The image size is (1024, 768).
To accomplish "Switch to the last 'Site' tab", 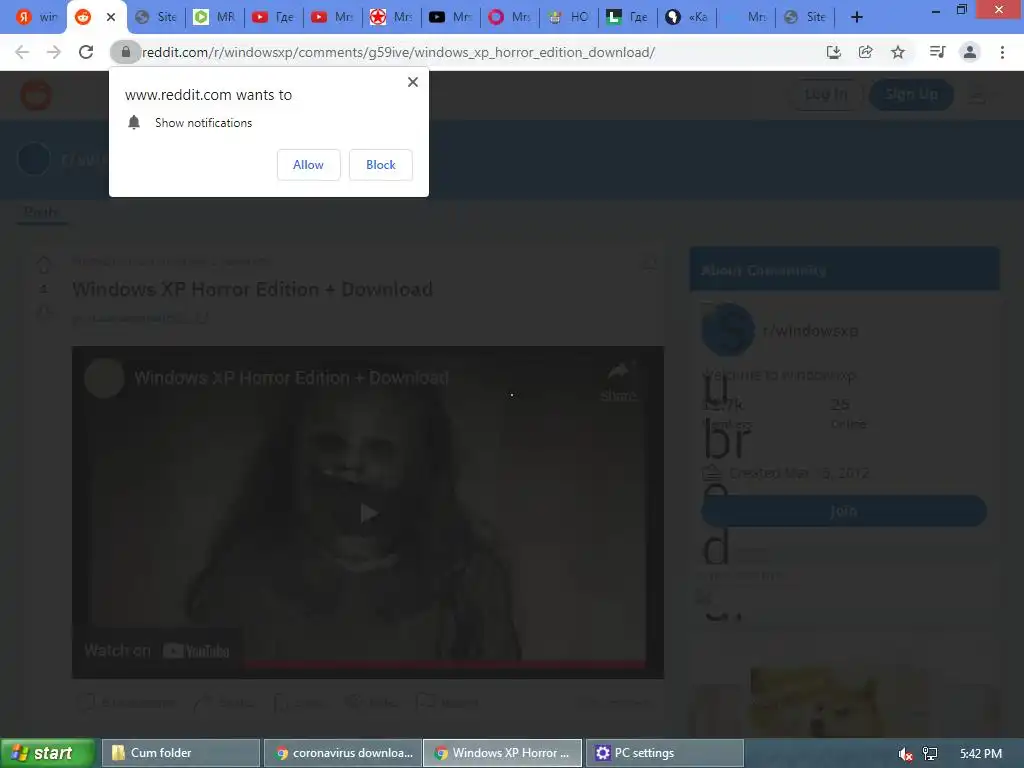I will (805, 18).
